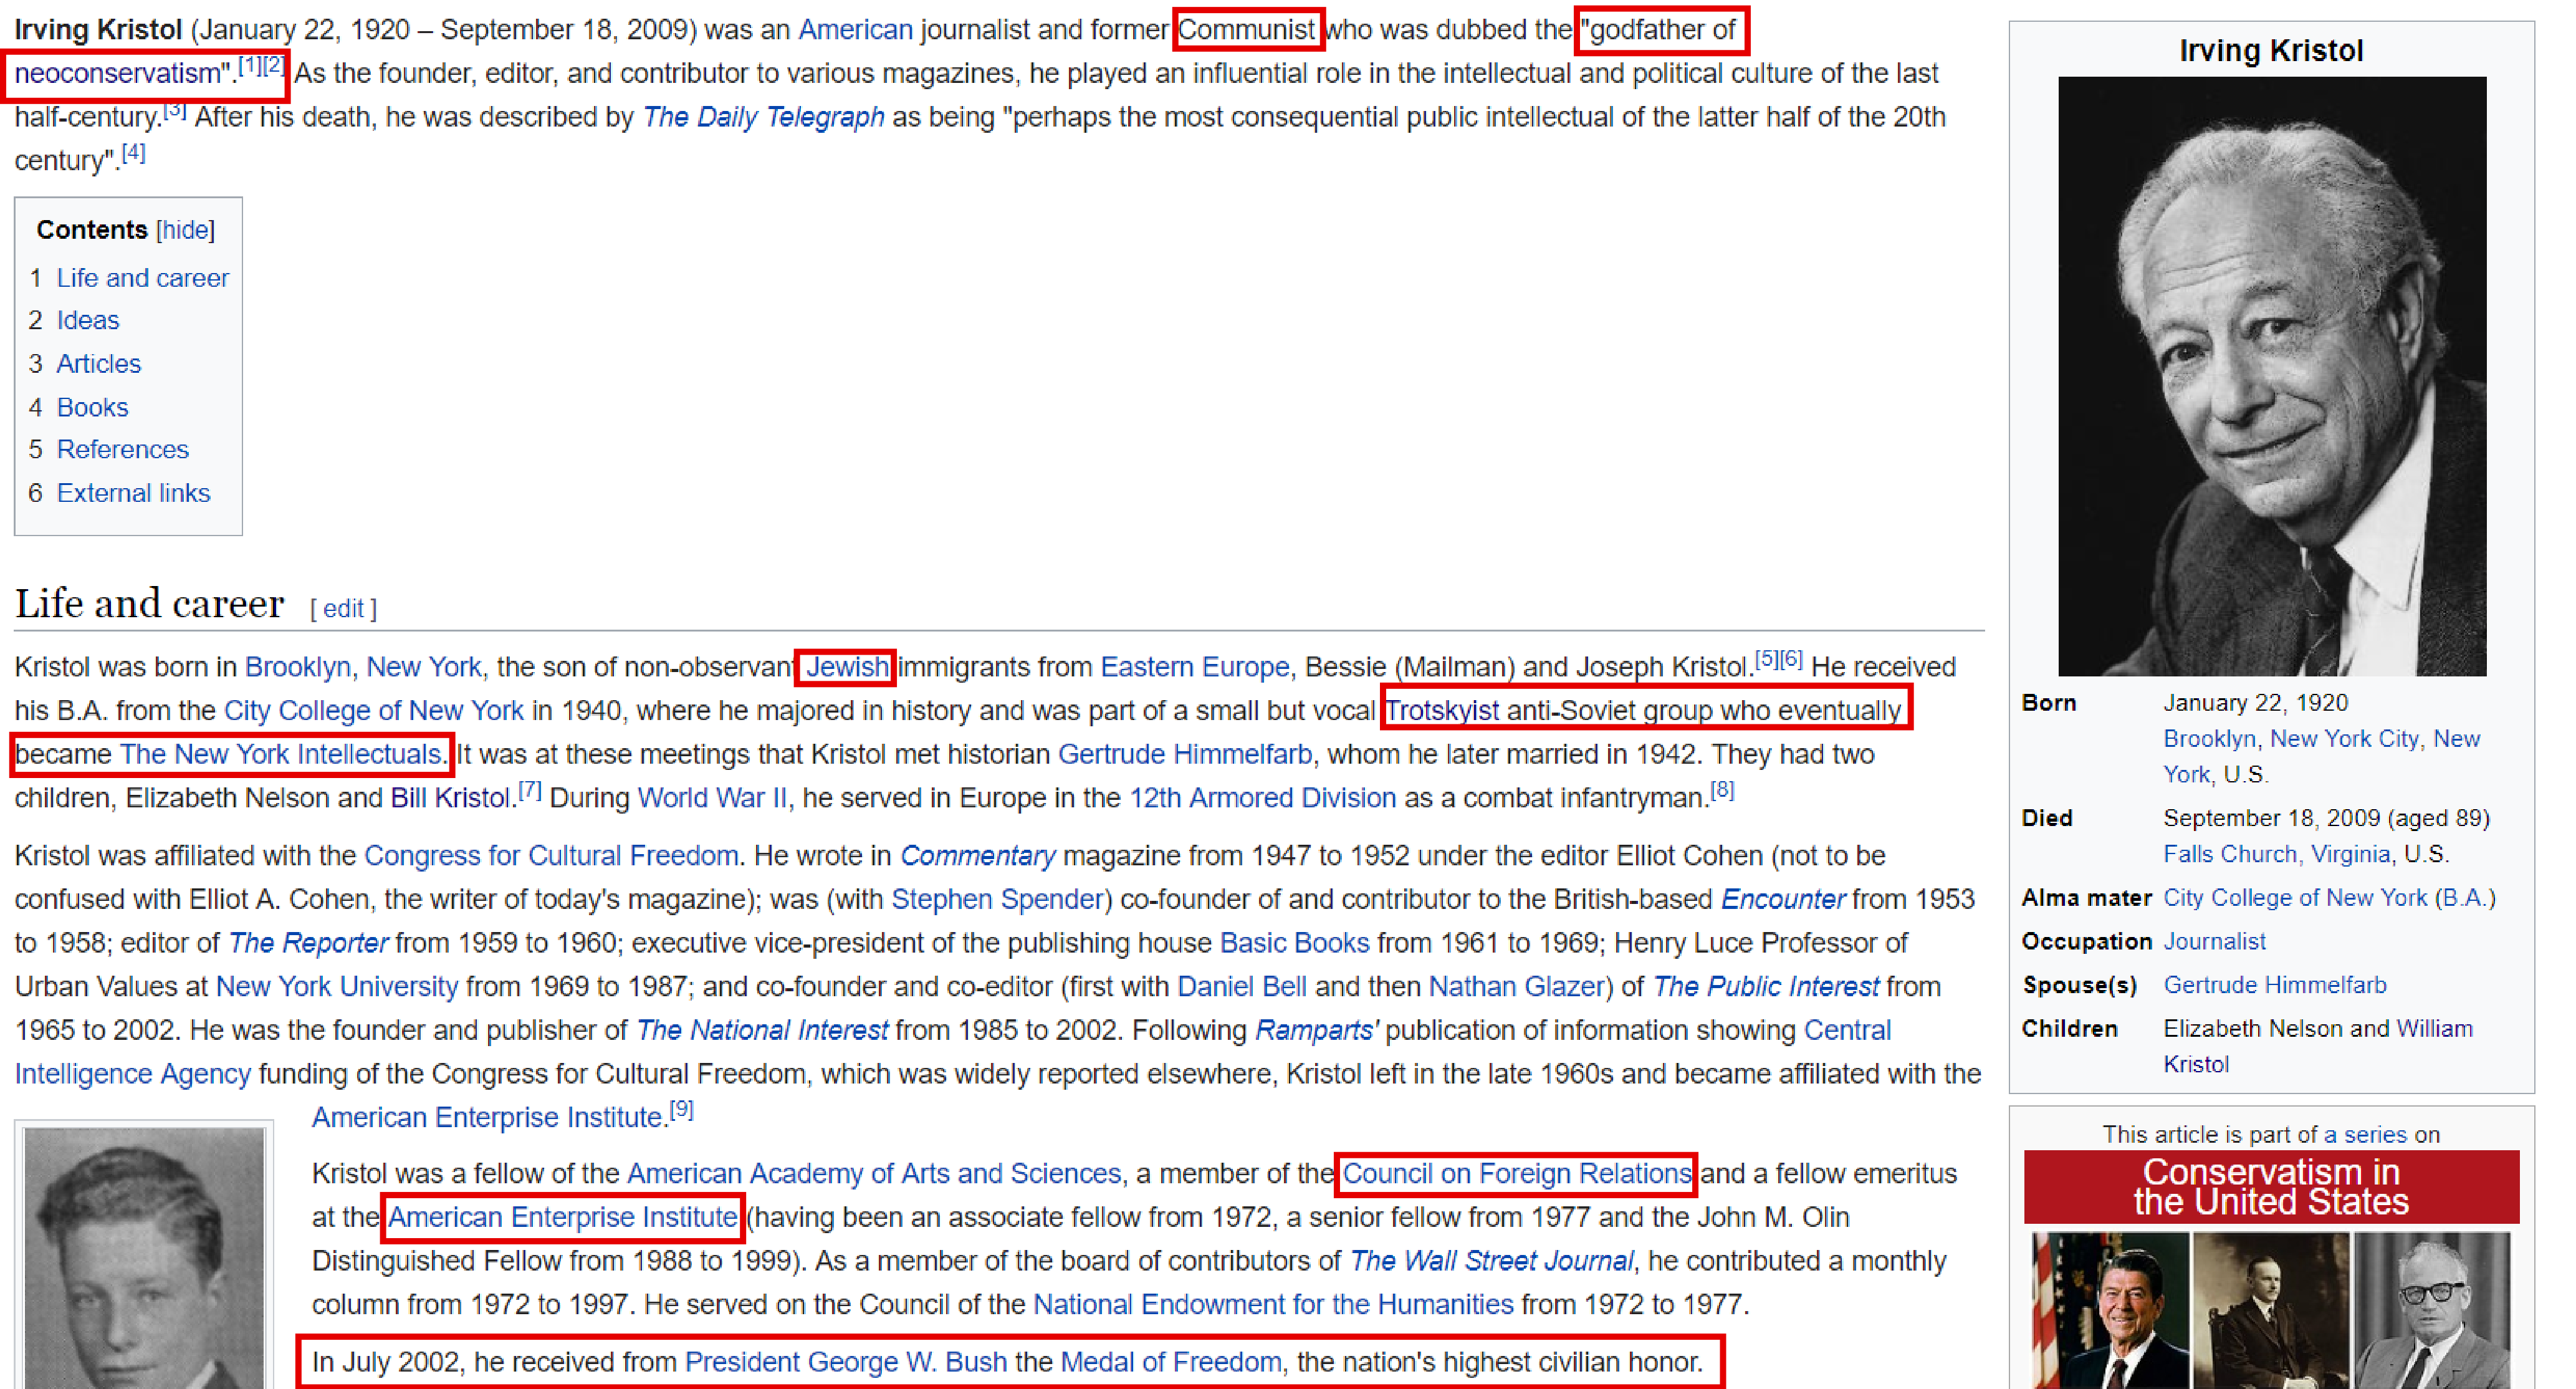2576x1389 pixels.
Task: Hide the Contents table of contents
Action: [185, 230]
